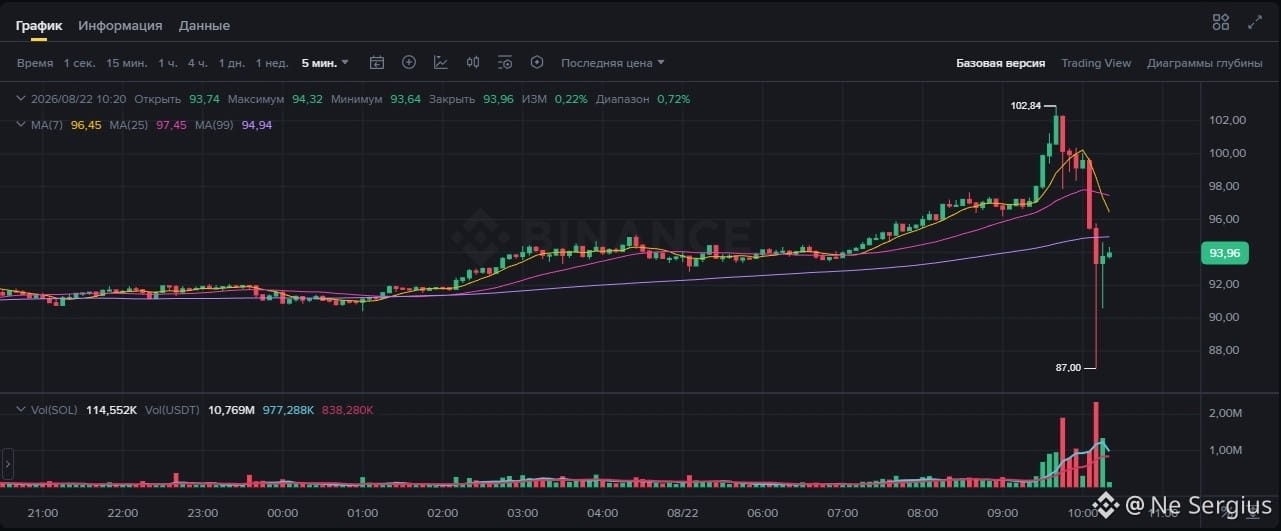Click the 08/22 date marker on time axis
The image size is (1281, 531).
pyautogui.click(x=682, y=513)
